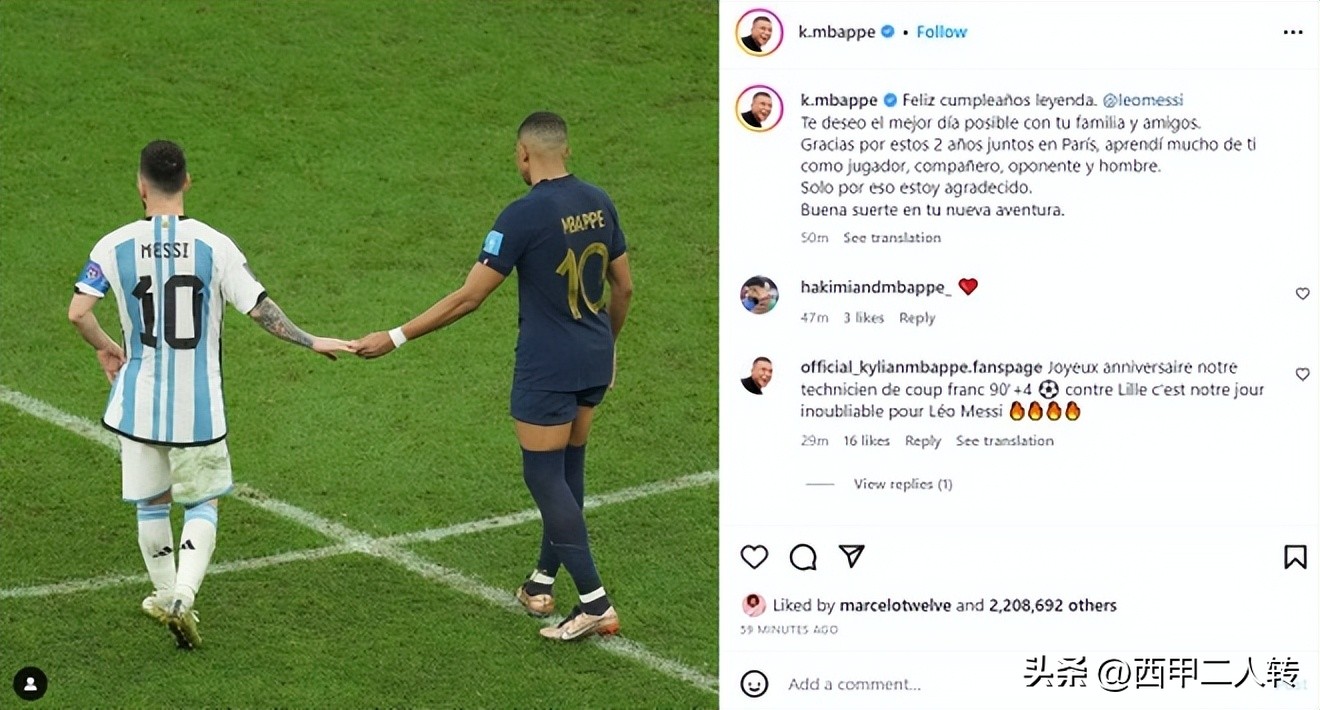
Task: Open marcelotwelve profile from likes
Action: 895,605
